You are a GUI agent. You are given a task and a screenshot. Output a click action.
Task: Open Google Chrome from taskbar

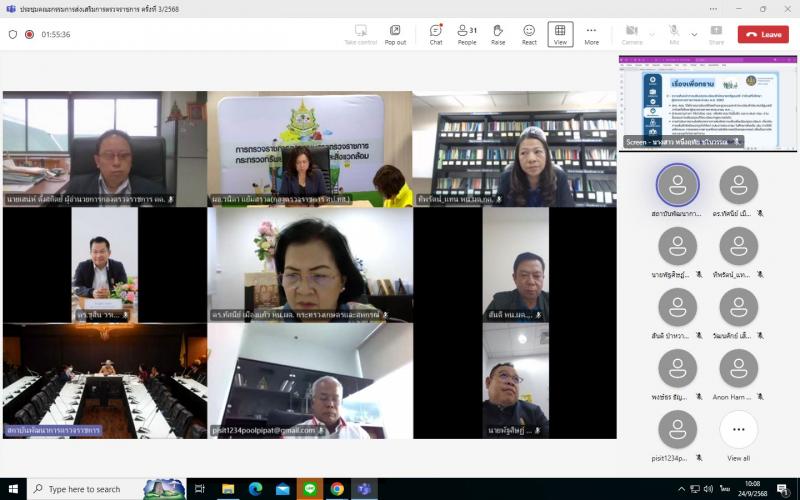[337, 489]
